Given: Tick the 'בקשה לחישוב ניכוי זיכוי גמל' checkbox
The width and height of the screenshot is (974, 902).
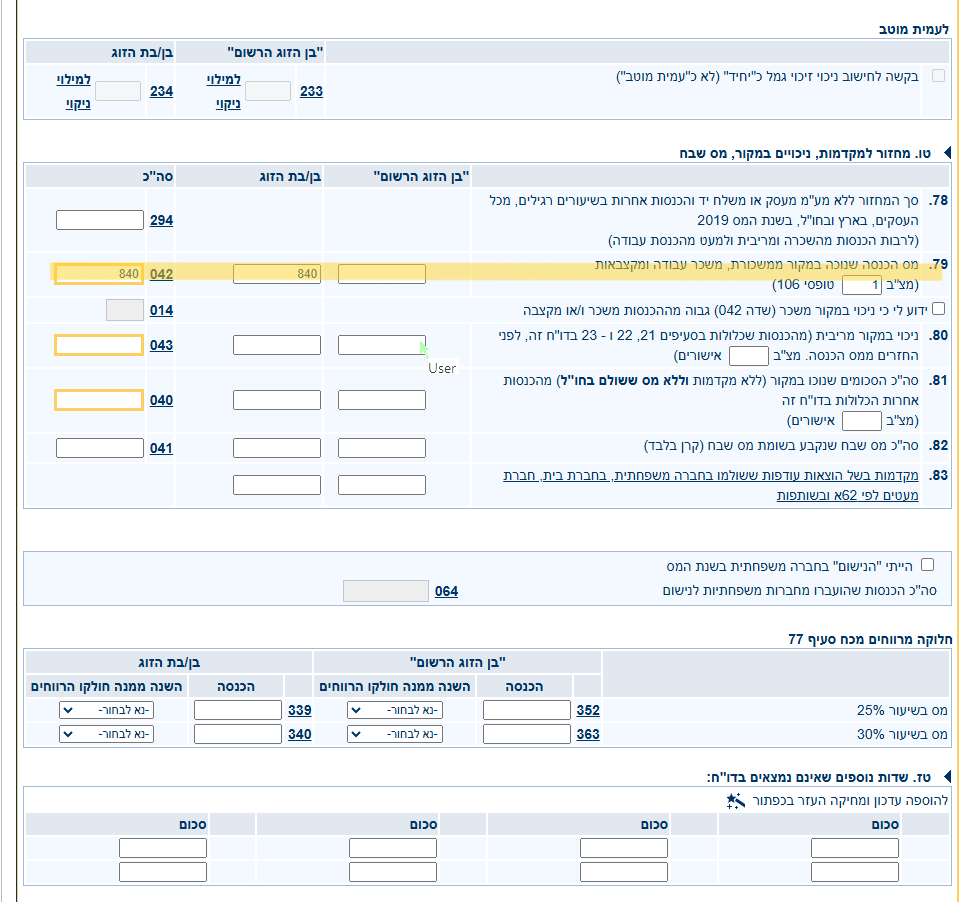Looking at the screenshot, I should click(938, 76).
